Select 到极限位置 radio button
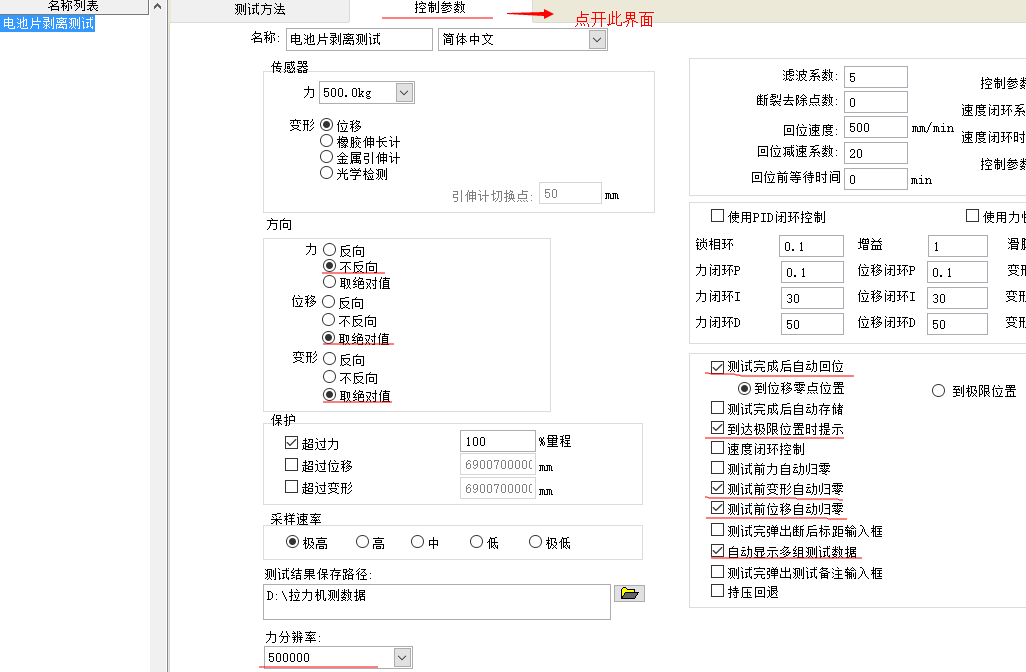Image resolution: width=1026 pixels, height=672 pixels. click(938, 390)
